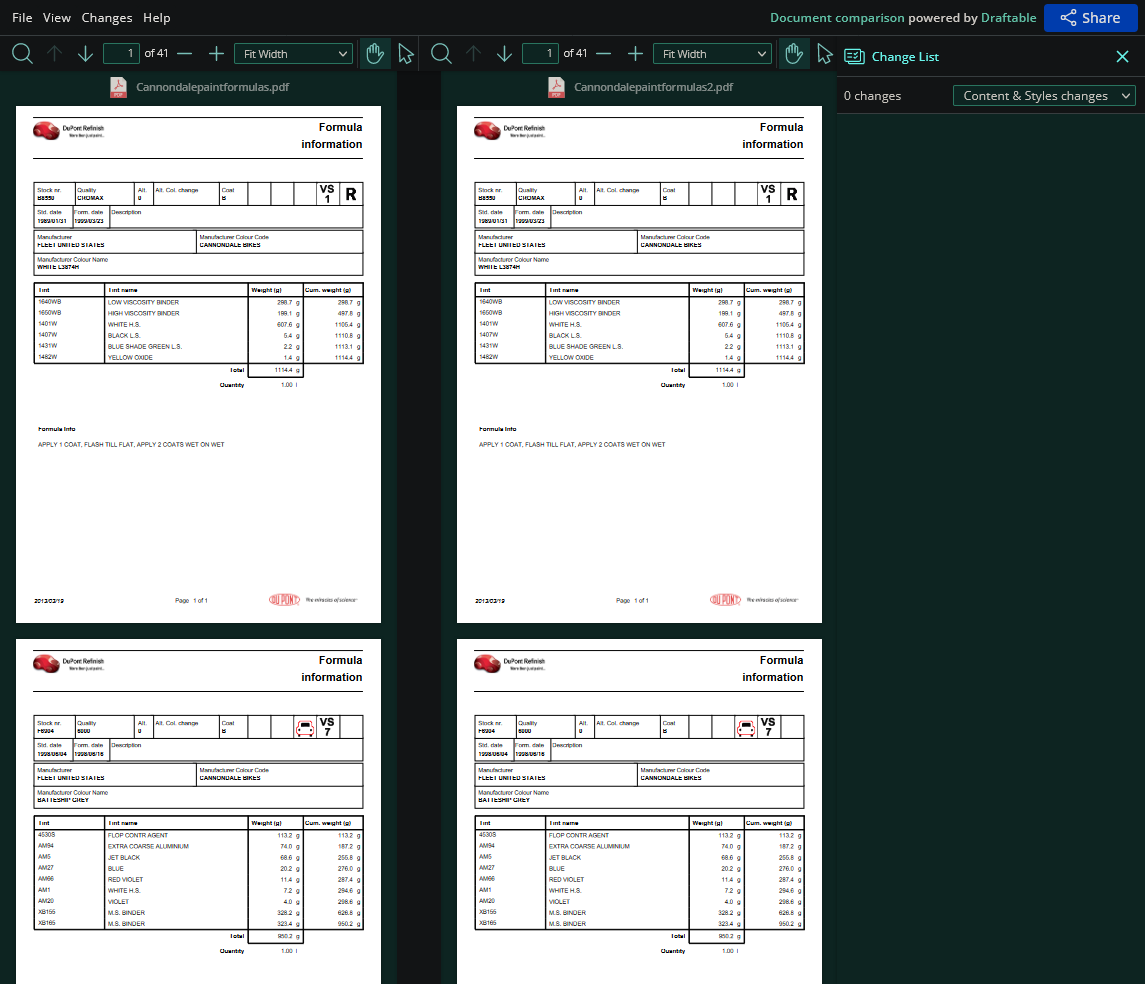
Task: Click DuPont Refinish logo on right first page
Action: [510, 130]
